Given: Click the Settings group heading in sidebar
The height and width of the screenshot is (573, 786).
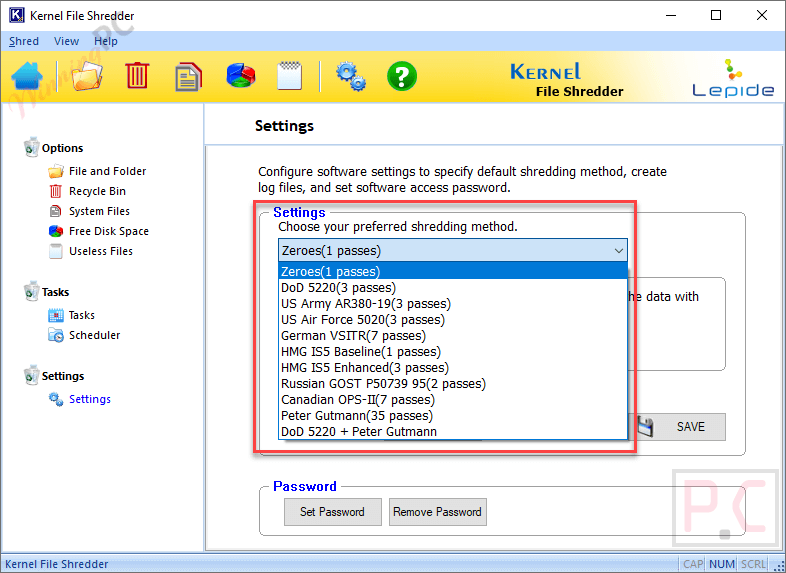Looking at the screenshot, I should pos(63,376).
